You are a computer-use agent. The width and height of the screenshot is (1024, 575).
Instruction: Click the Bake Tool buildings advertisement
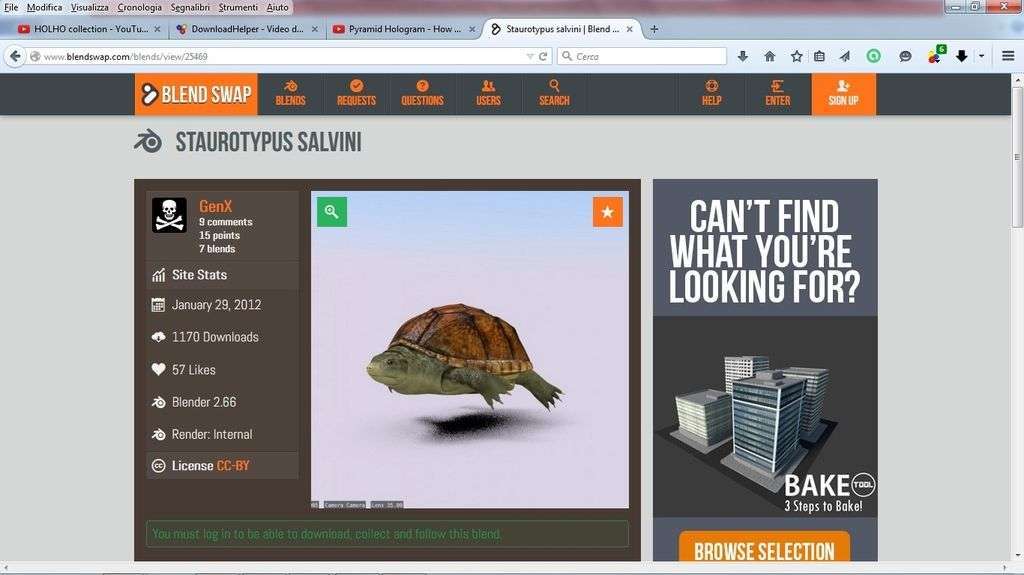click(765, 416)
